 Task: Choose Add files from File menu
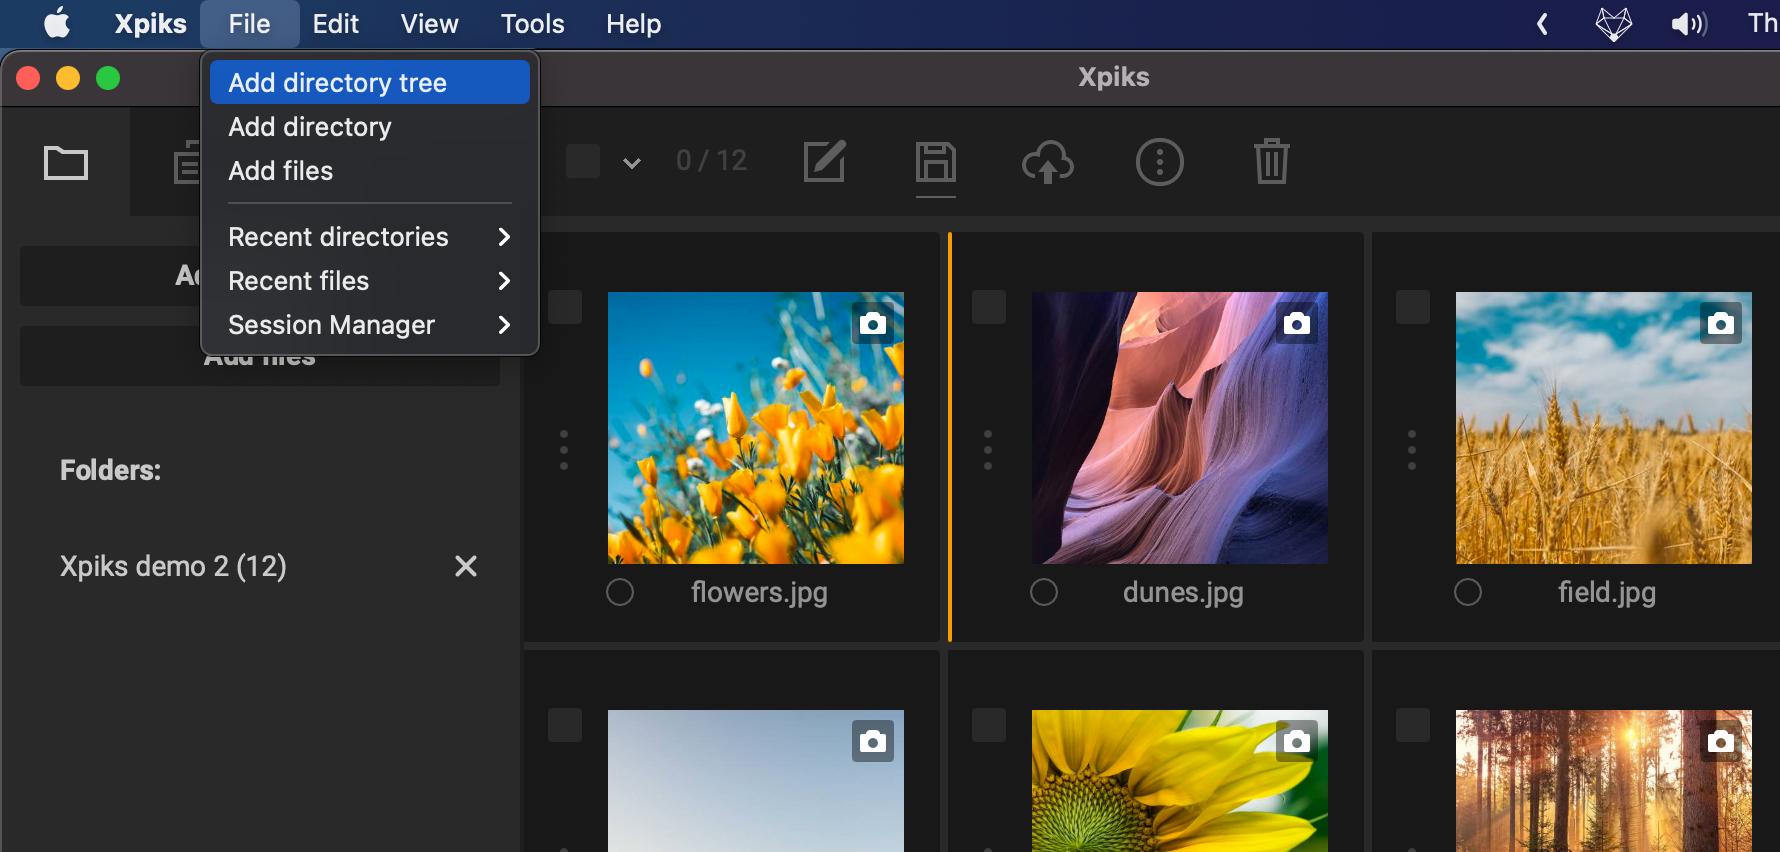(x=370, y=171)
